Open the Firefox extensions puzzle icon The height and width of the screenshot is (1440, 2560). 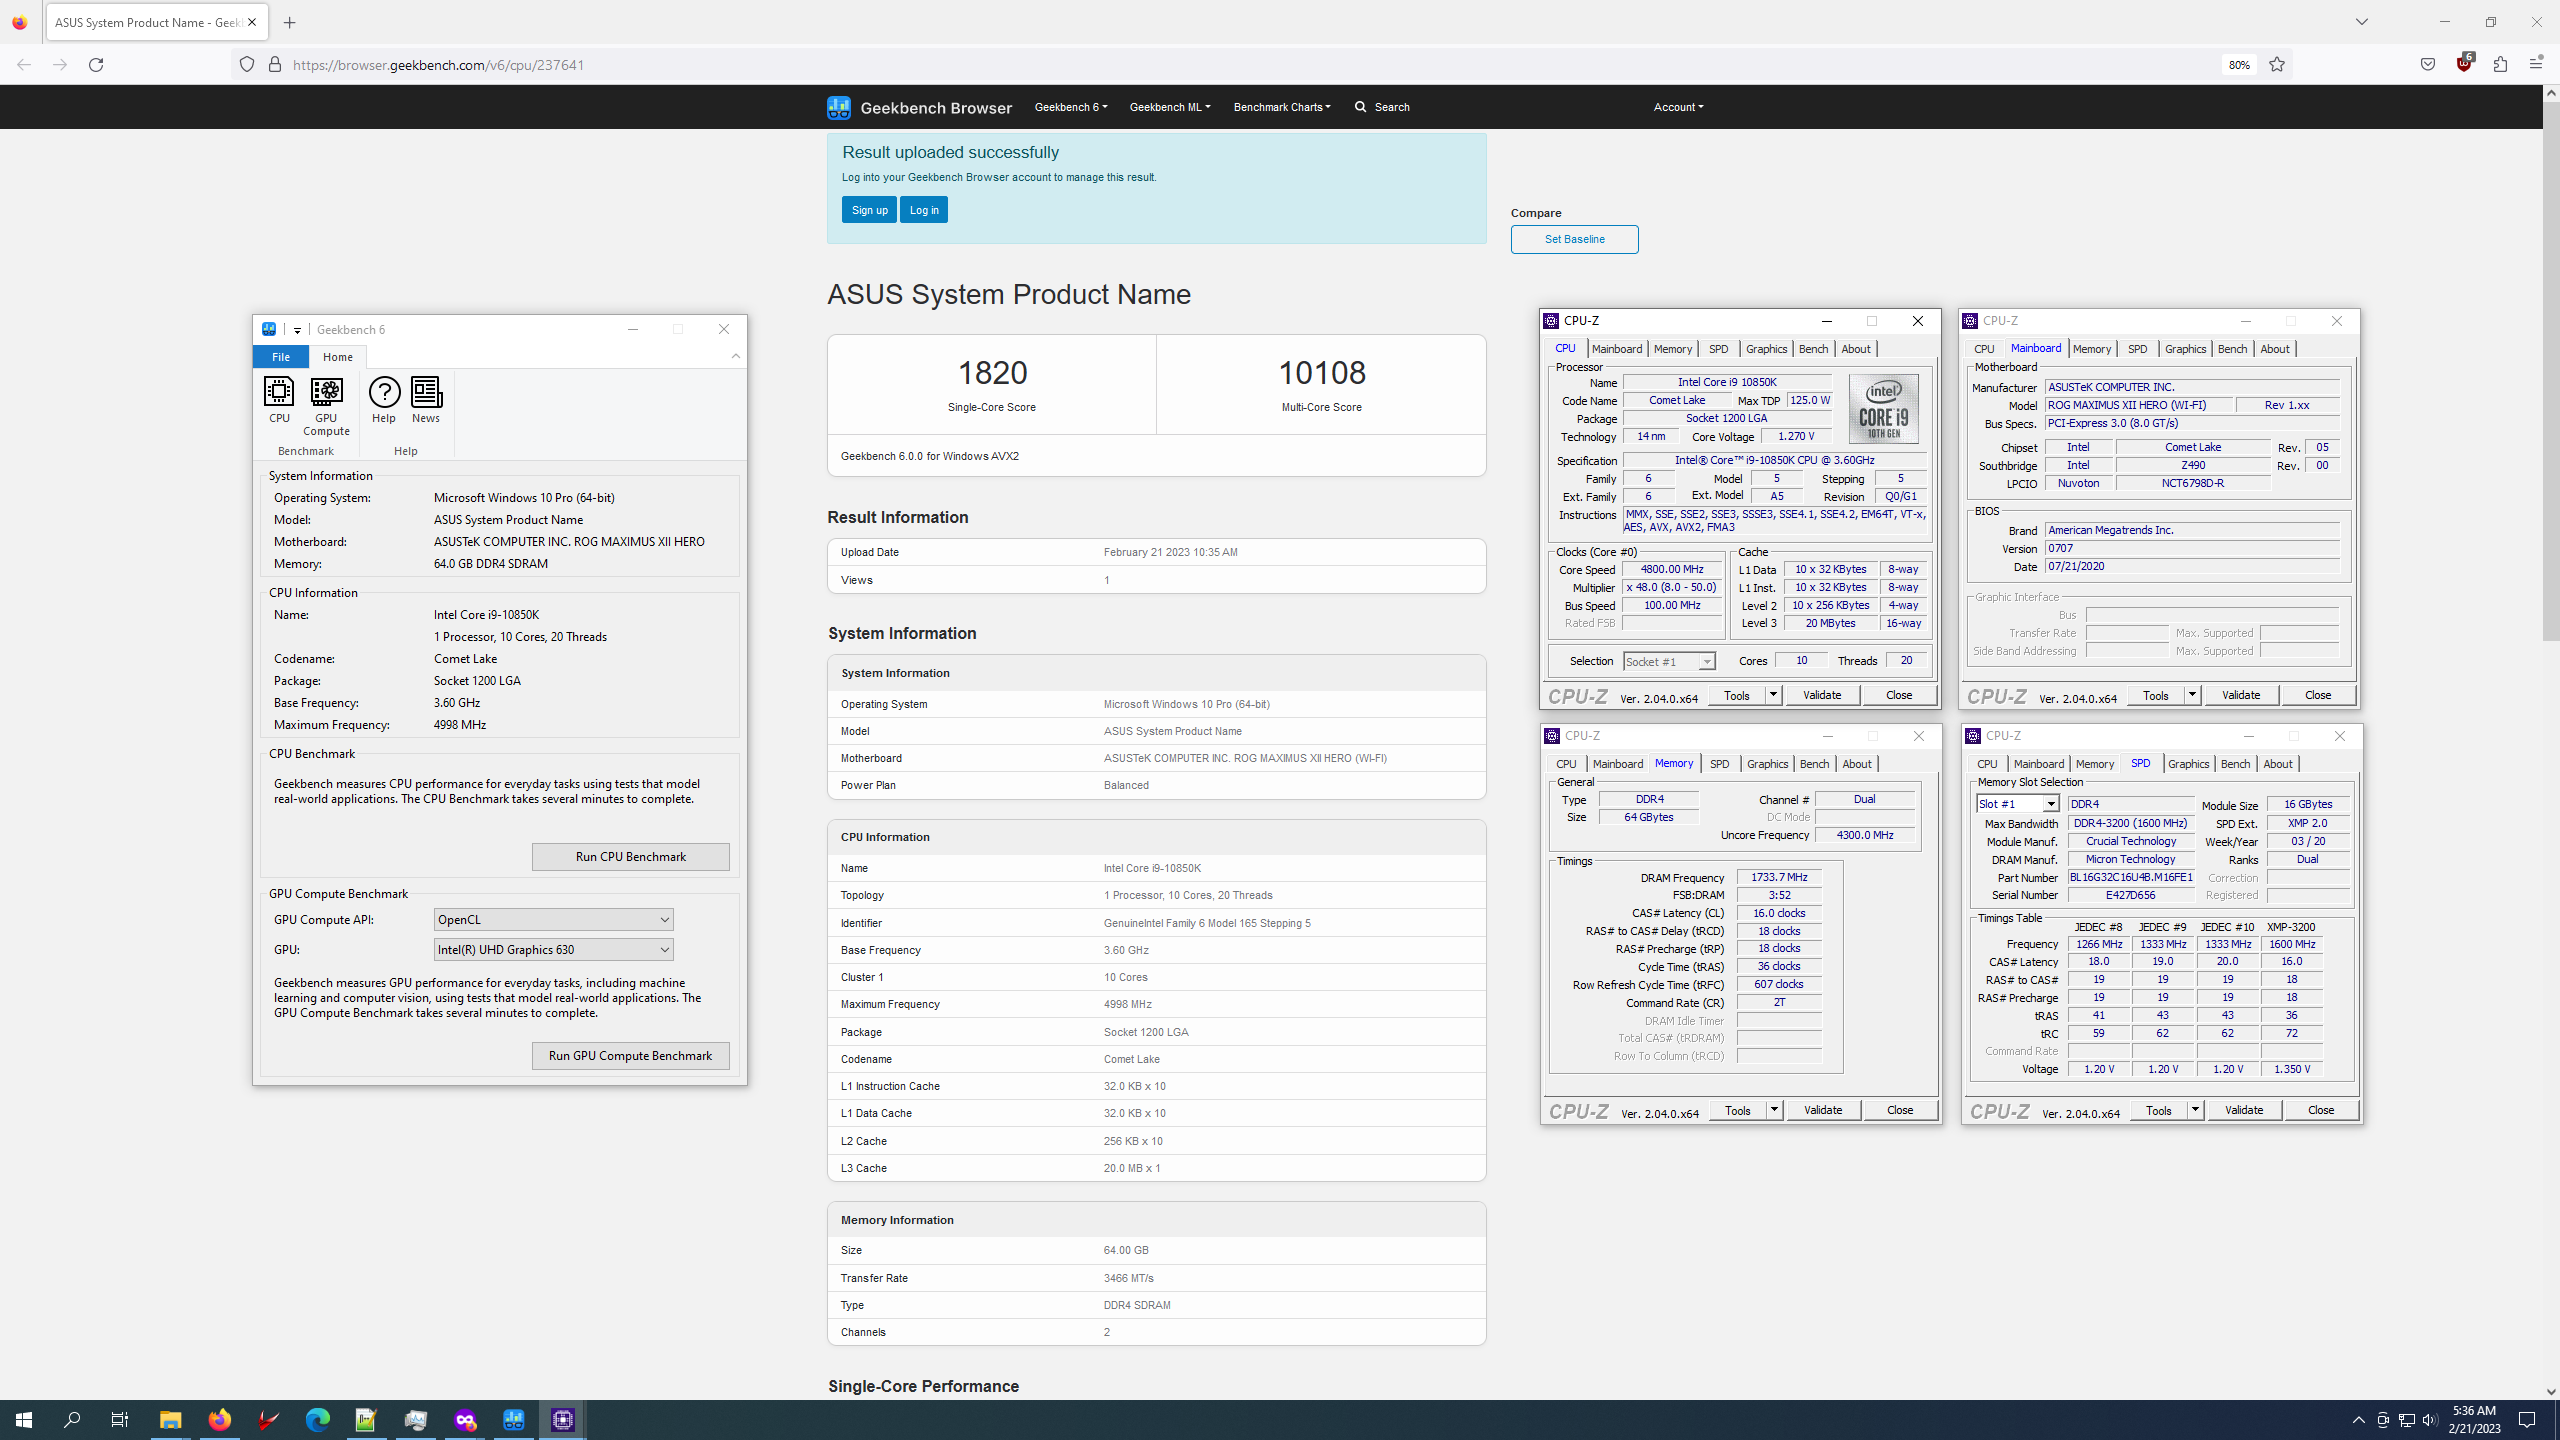coord(2500,65)
